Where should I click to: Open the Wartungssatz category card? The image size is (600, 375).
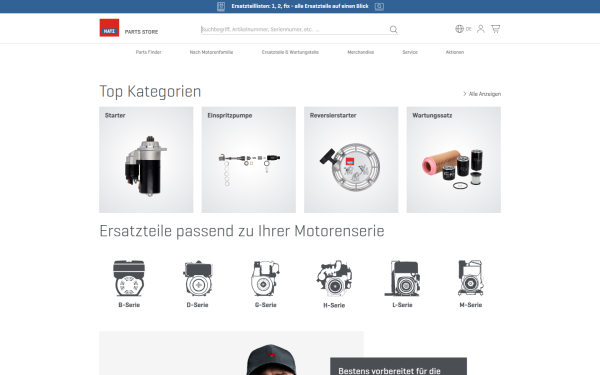(x=453, y=160)
